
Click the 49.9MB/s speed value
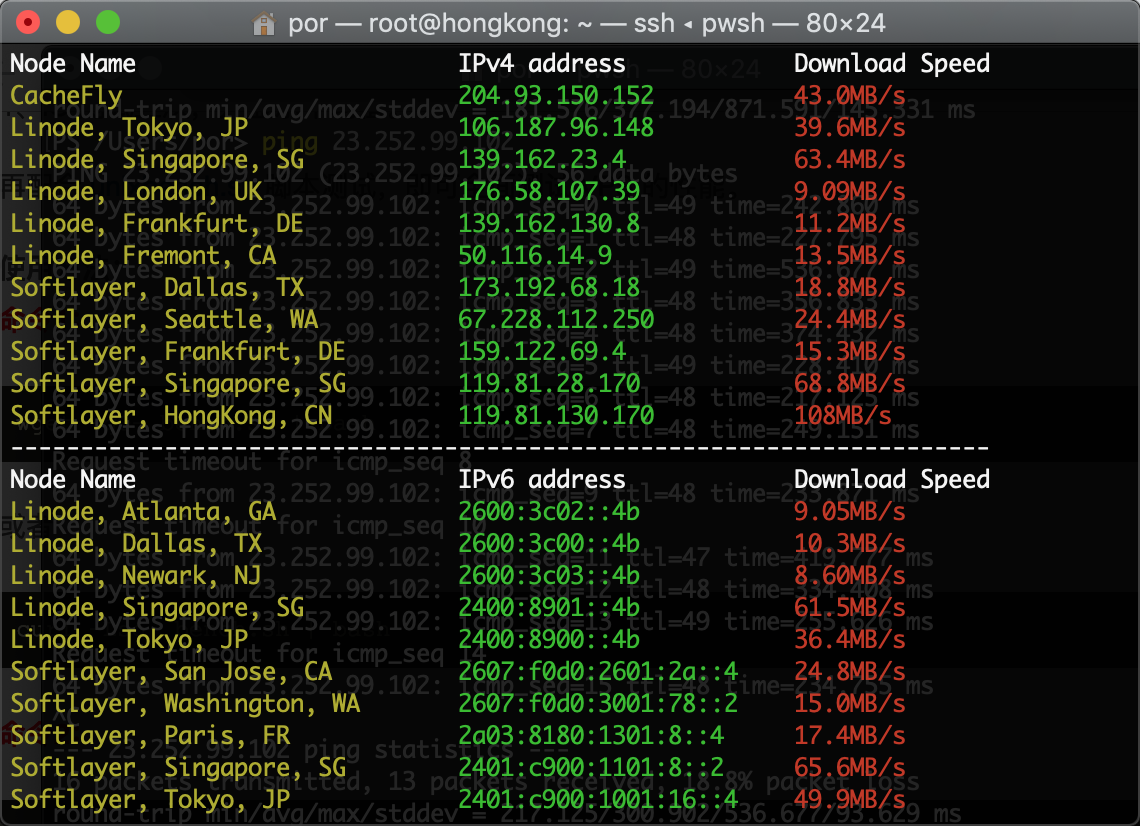coord(849,799)
